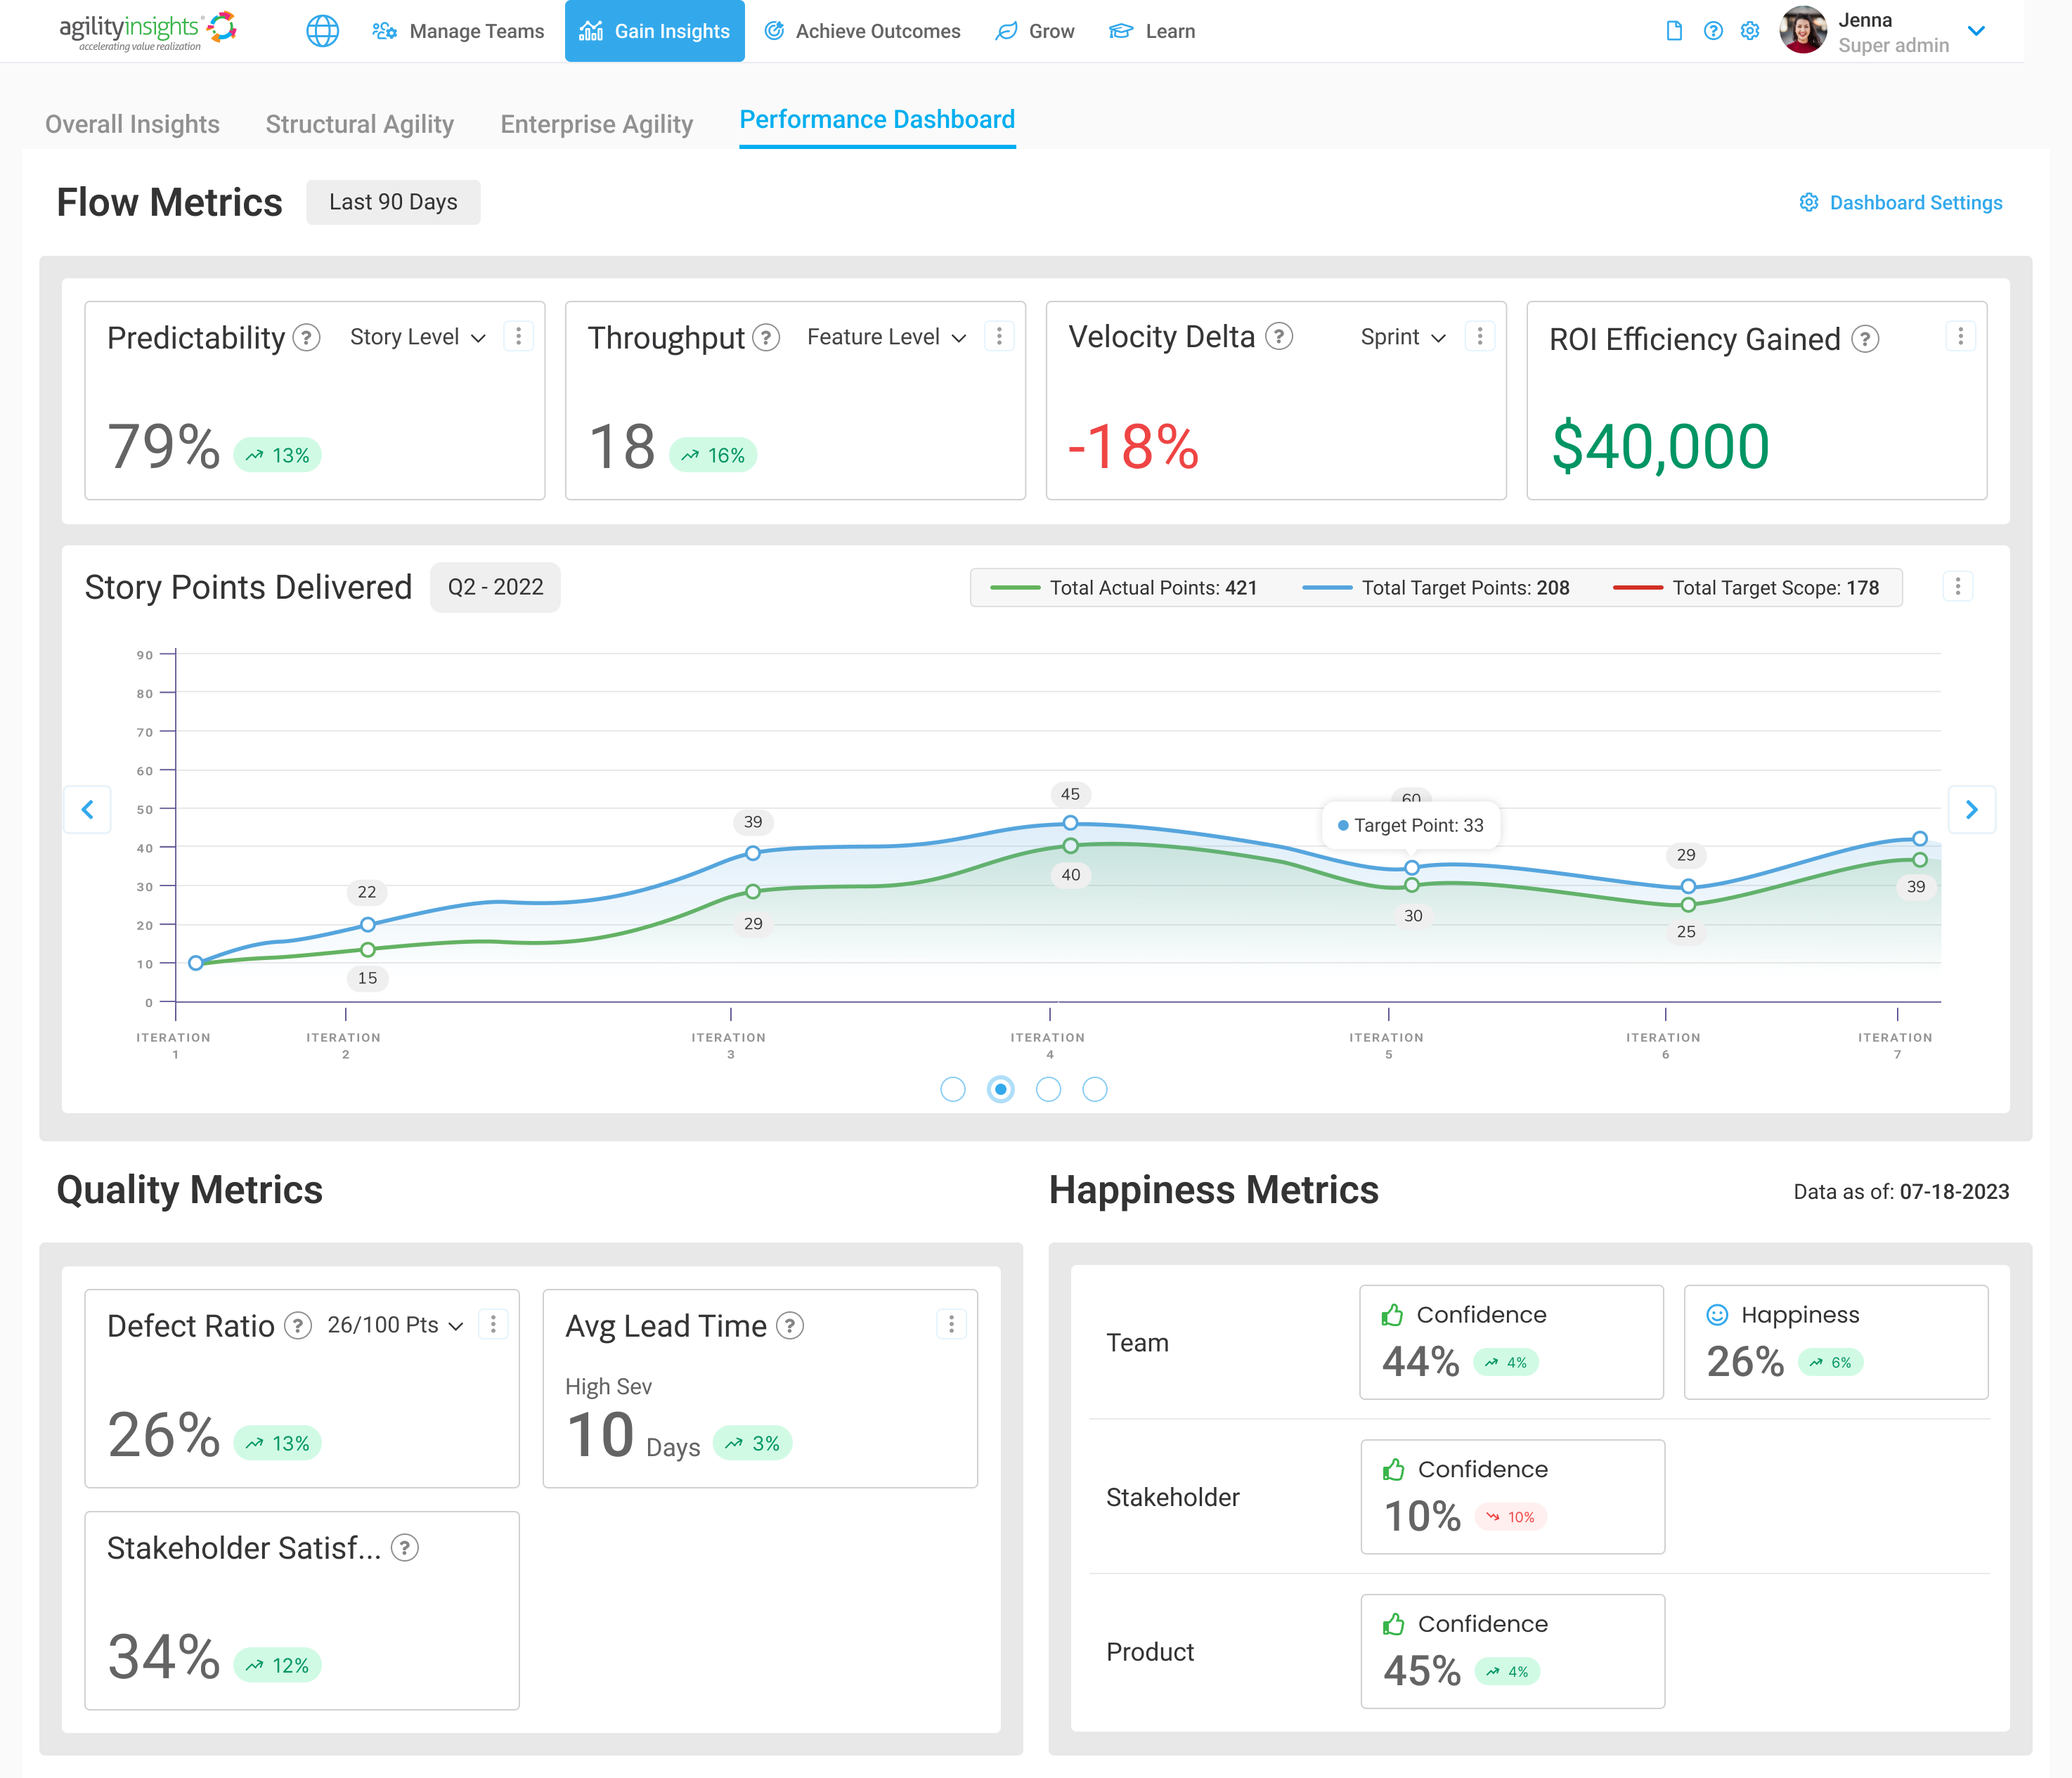This screenshot has width=2072, height=1778.
Task: Click Data as of 07-18-2023 text
Action: 1901,1192
